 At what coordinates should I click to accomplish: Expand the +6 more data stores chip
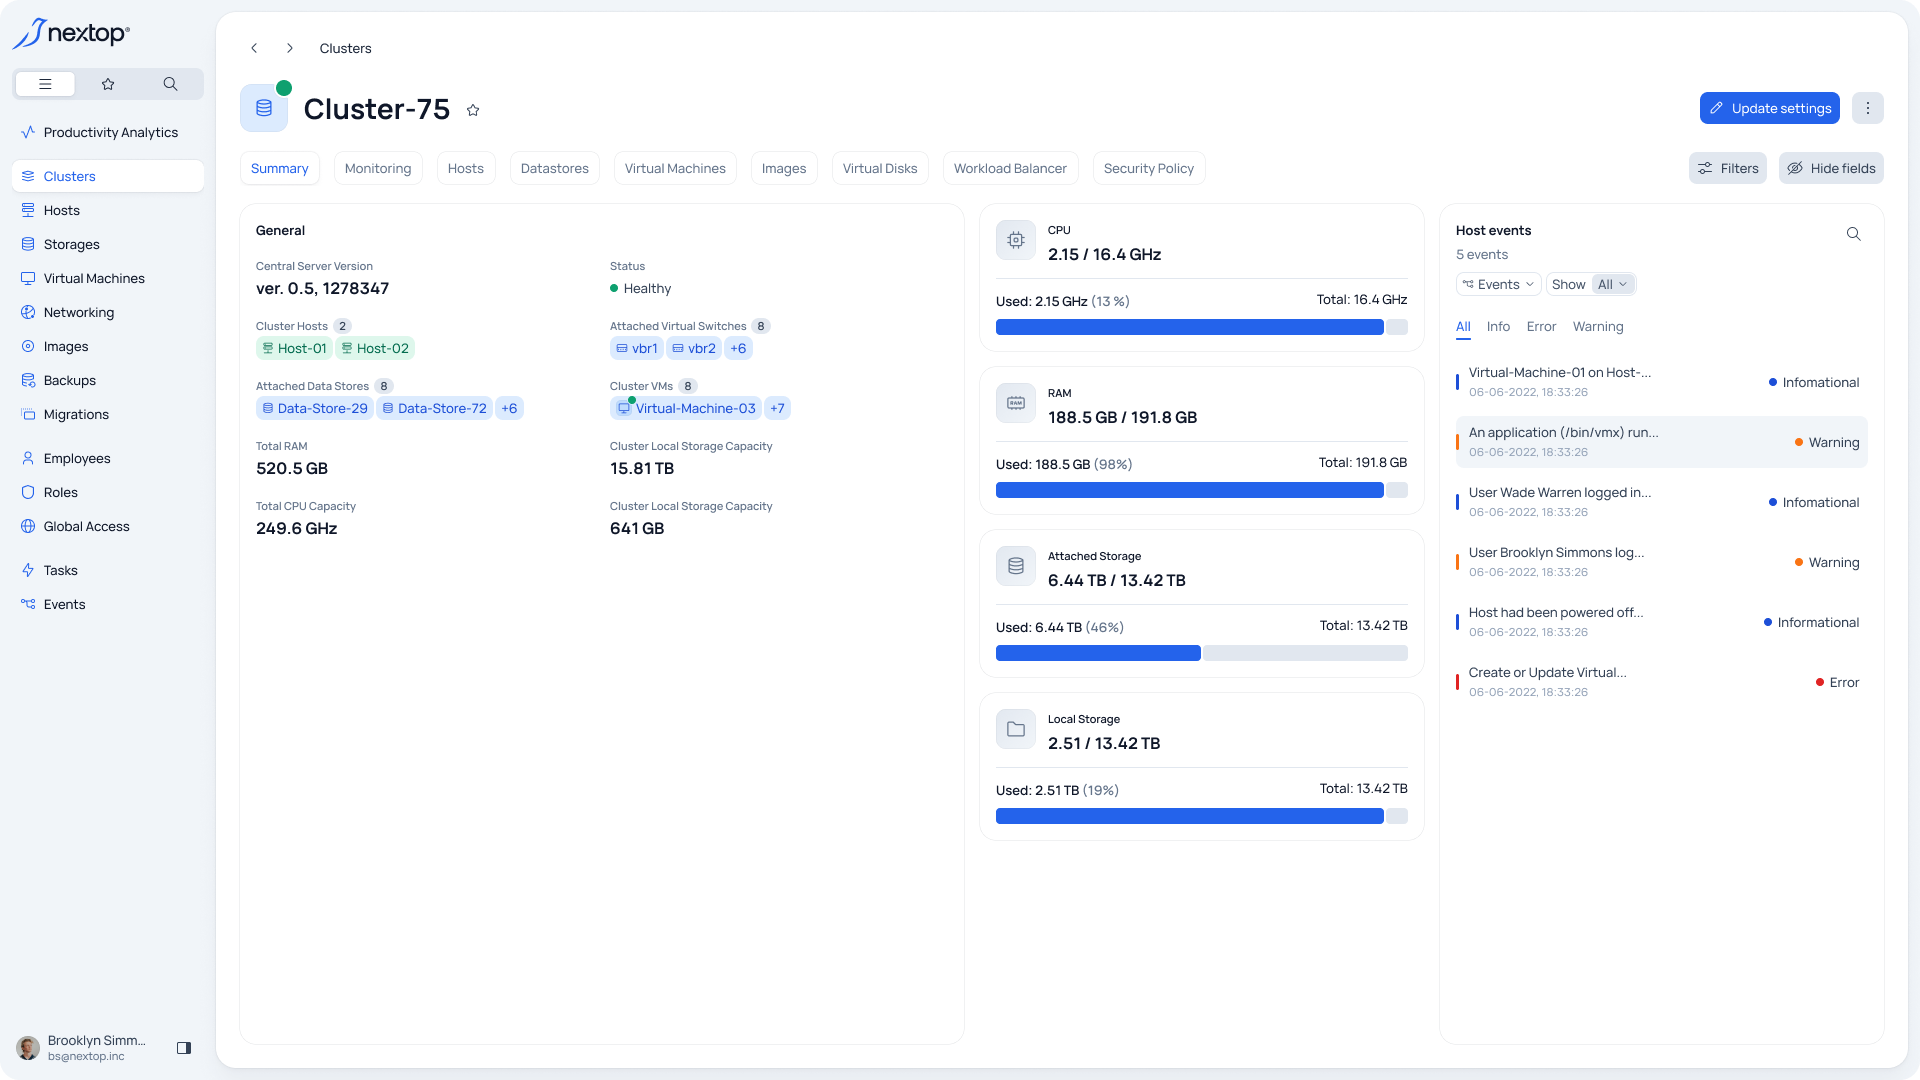509,408
